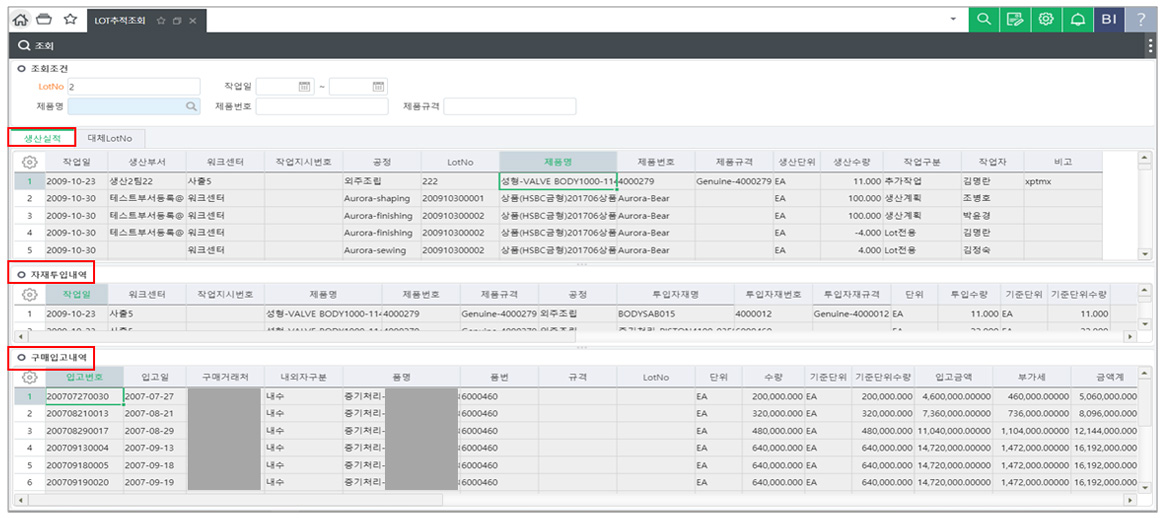Screen dimensions: 1167x518
Task: Sort by 제품명 column in 생산실적 grid
Action: [558, 162]
